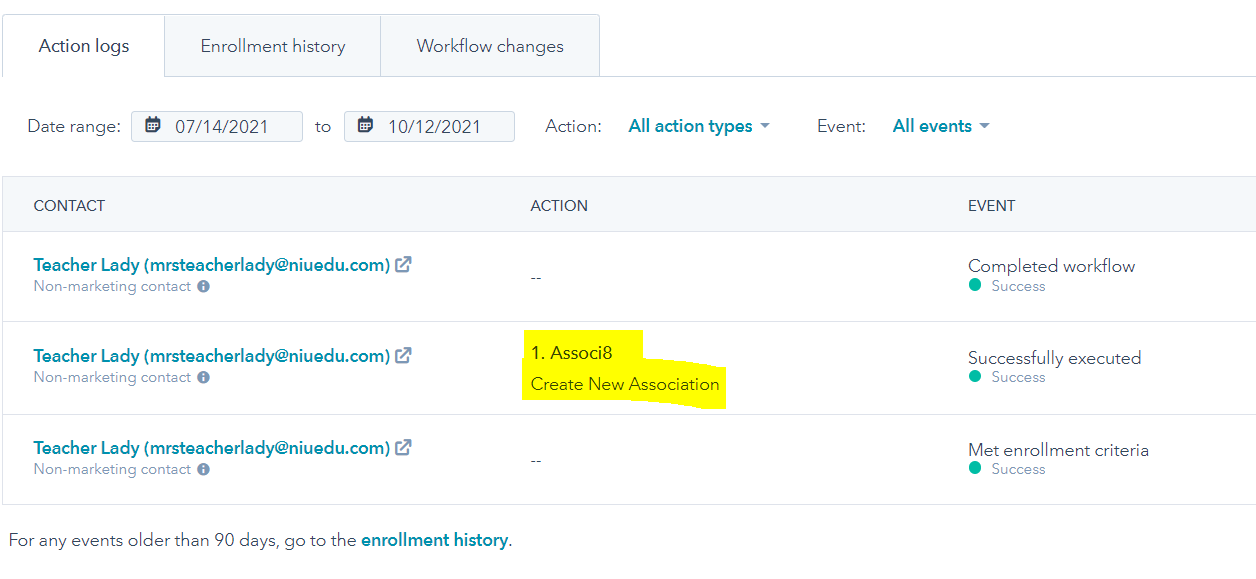1256x579 pixels.
Task: Open external link icon in first contact row
Action: (x=403, y=265)
